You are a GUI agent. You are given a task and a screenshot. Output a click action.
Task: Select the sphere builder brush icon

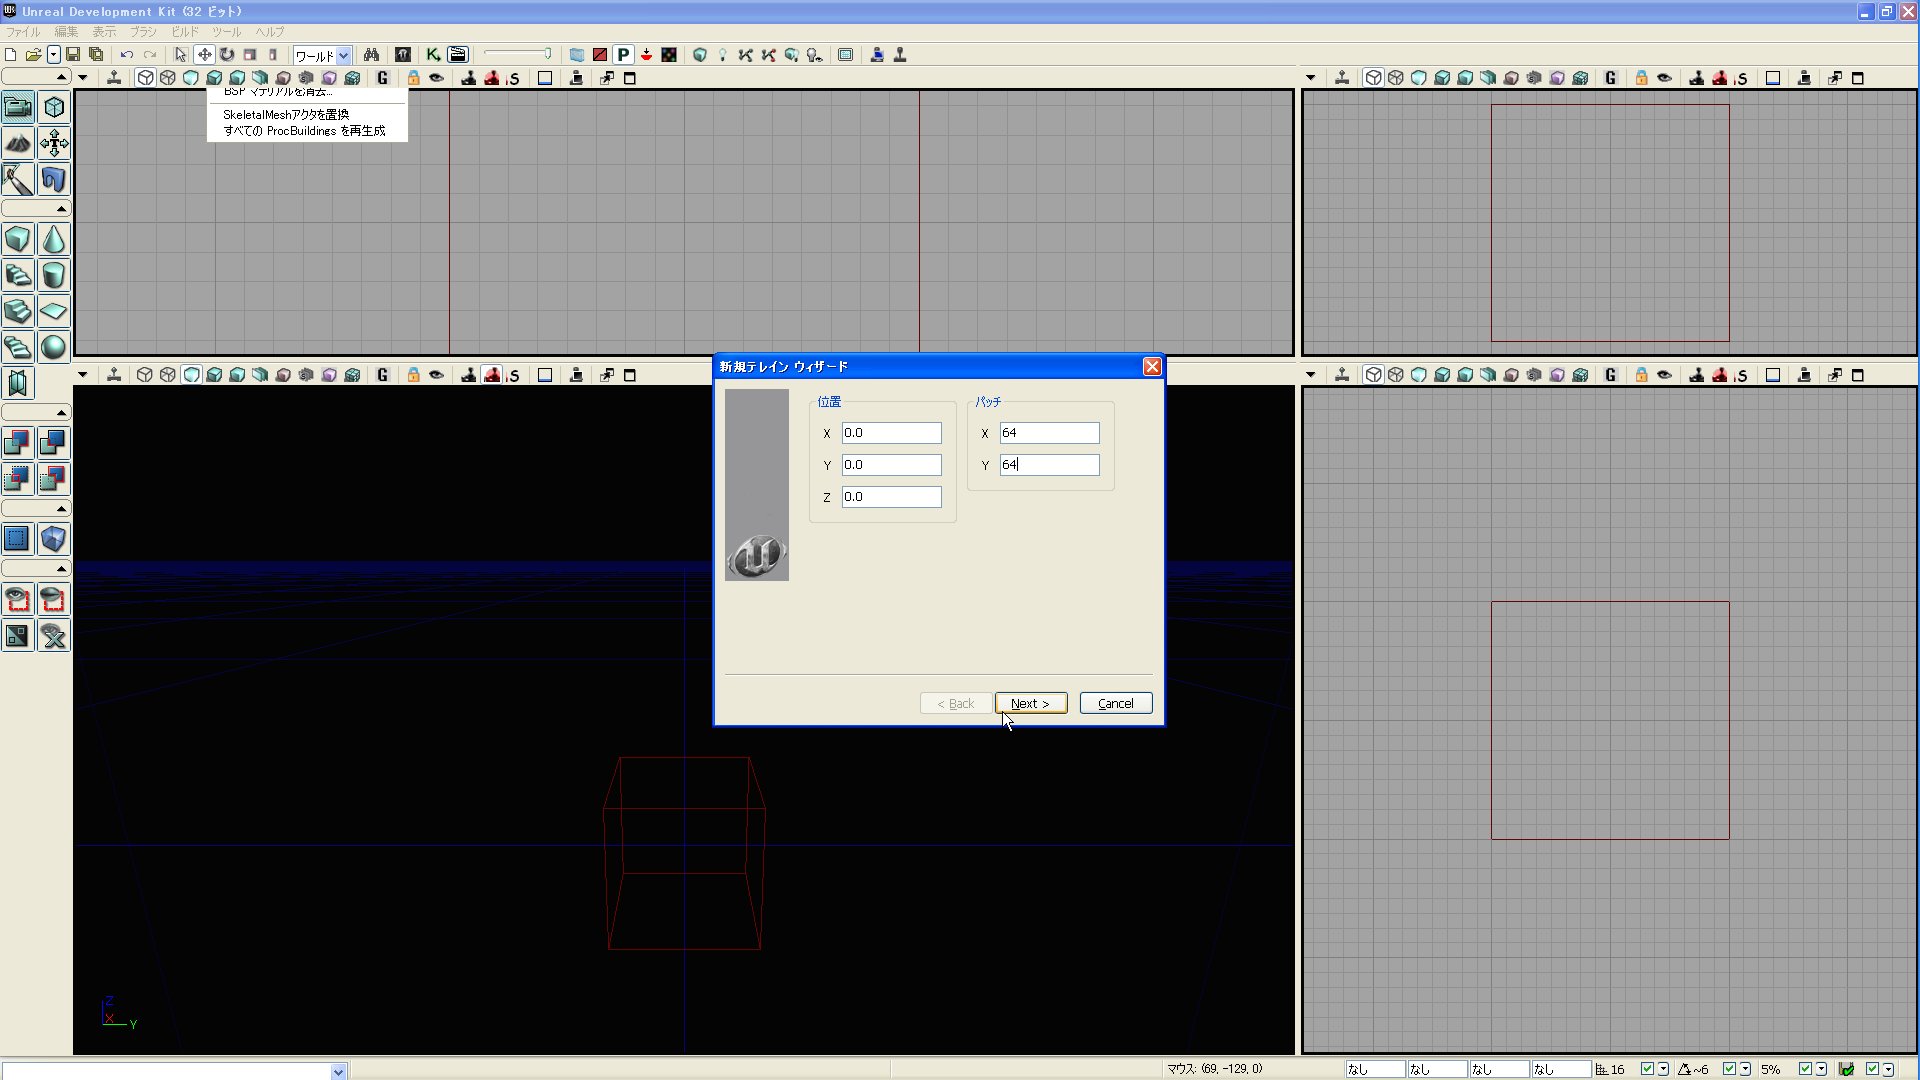54,347
